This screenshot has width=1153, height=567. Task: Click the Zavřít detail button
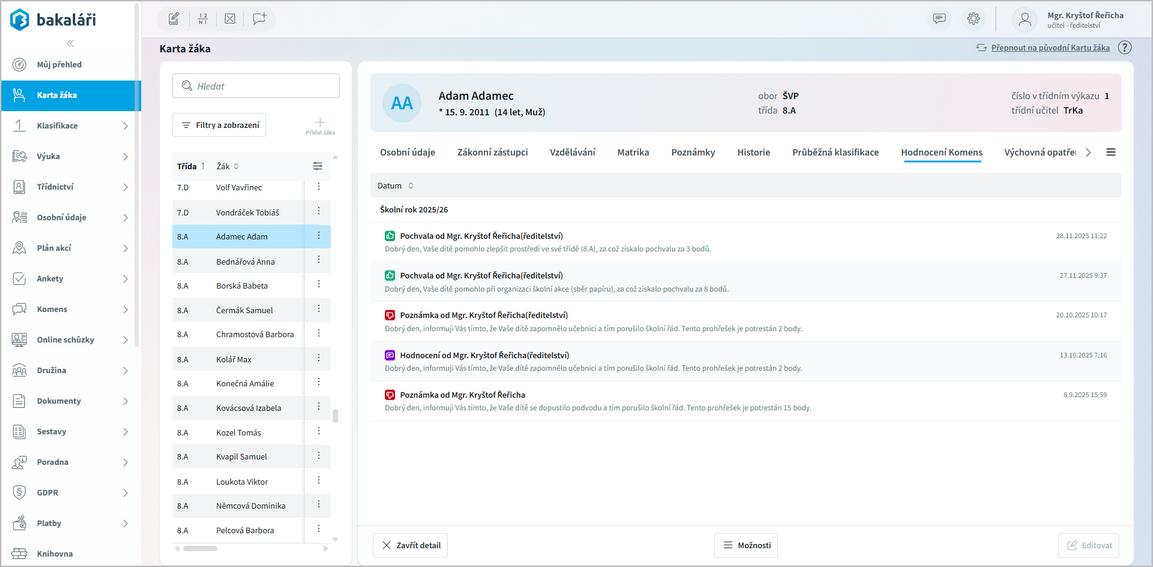tap(410, 545)
